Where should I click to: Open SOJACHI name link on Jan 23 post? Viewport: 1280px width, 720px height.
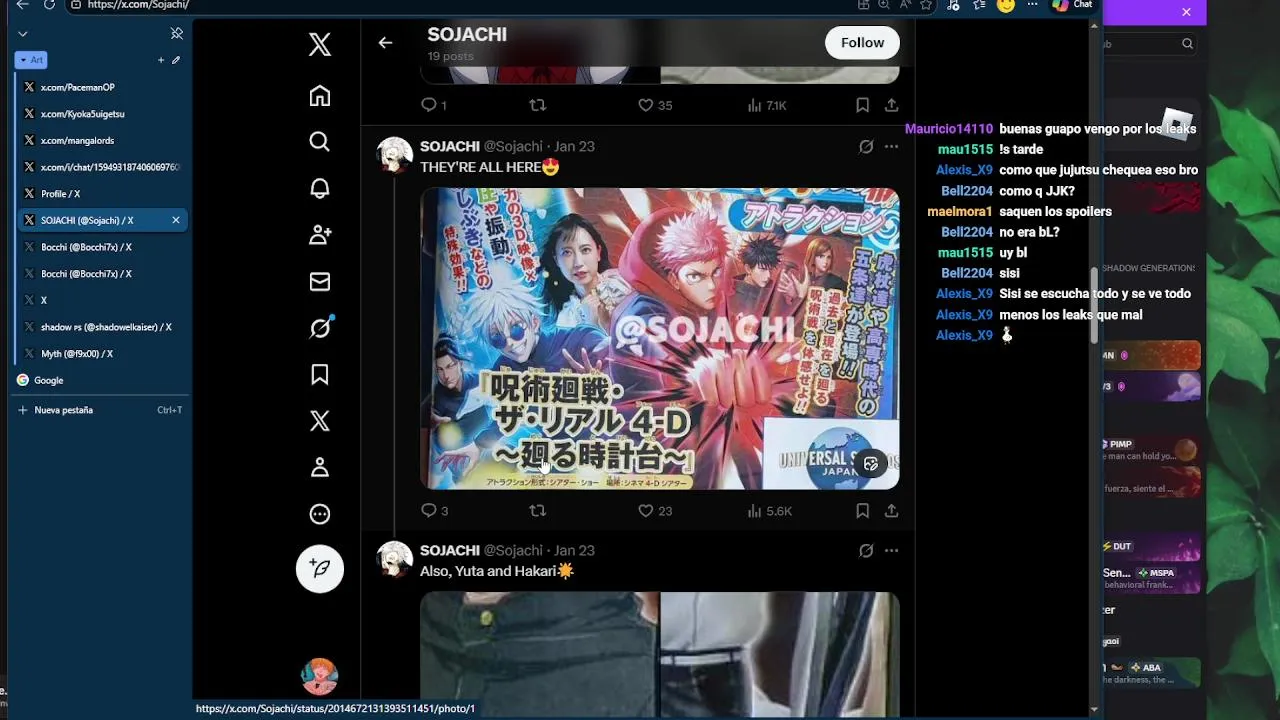(x=449, y=146)
